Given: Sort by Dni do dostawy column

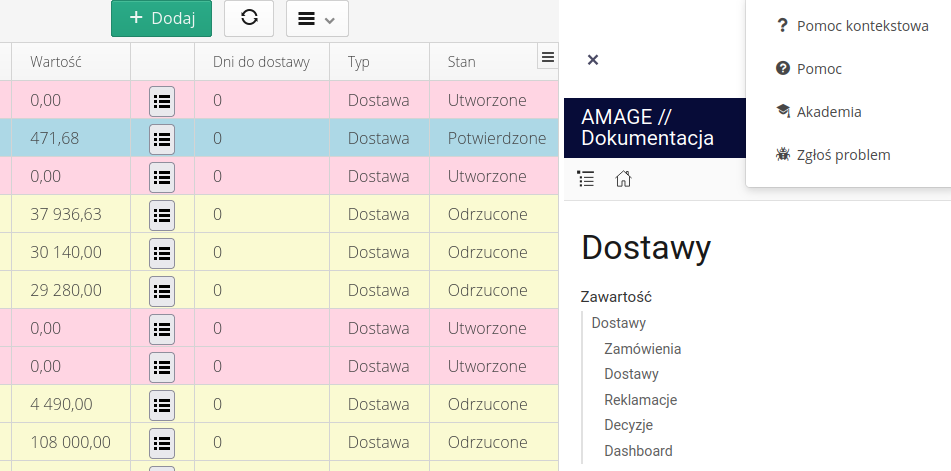Looking at the screenshot, I should pyautogui.click(x=261, y=62).
